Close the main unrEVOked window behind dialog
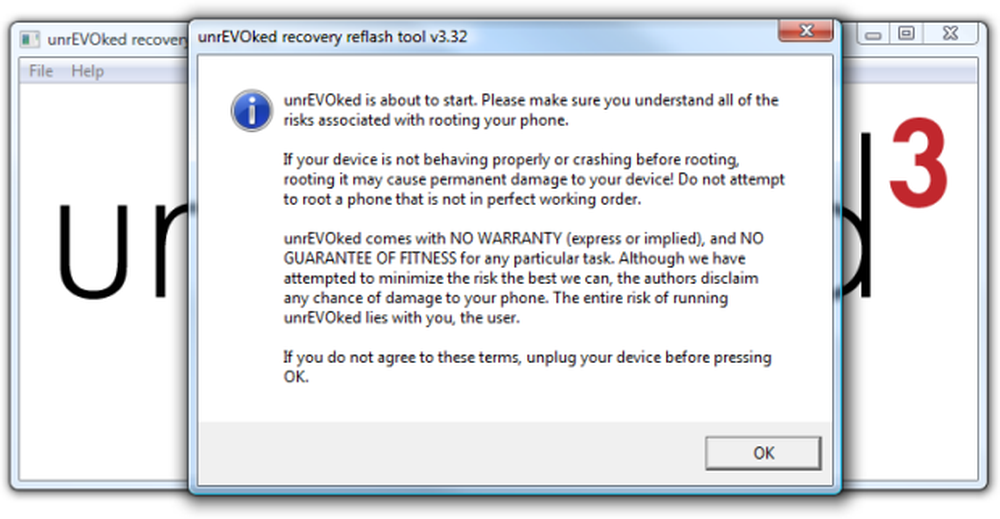The width and height of the screenshot is (1000, 519). click(950, 33)
